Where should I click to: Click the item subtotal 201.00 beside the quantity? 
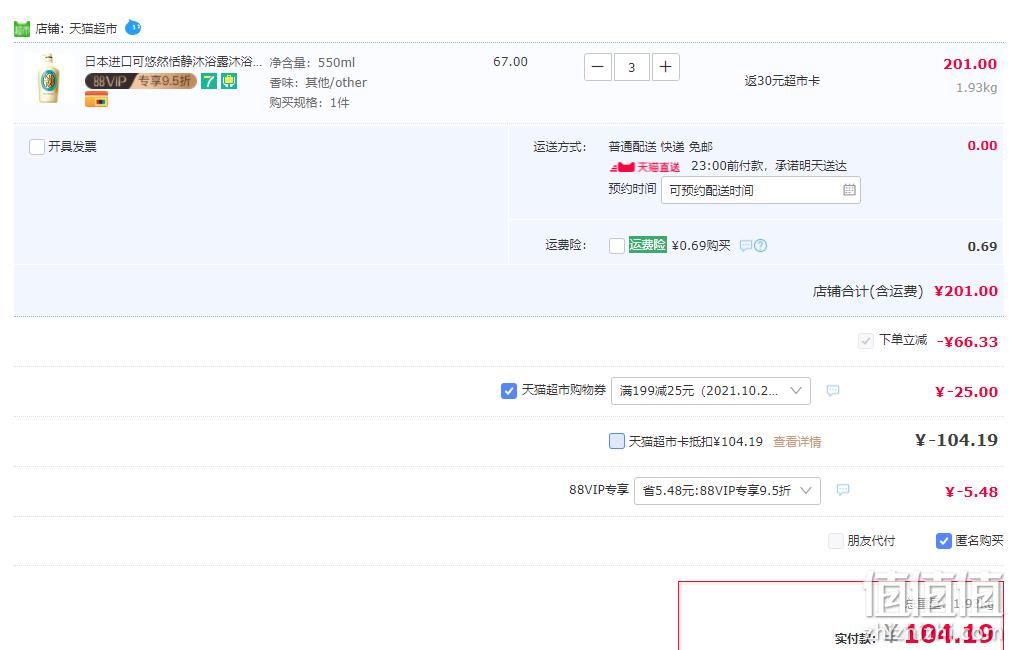click(x=970, y=64)
